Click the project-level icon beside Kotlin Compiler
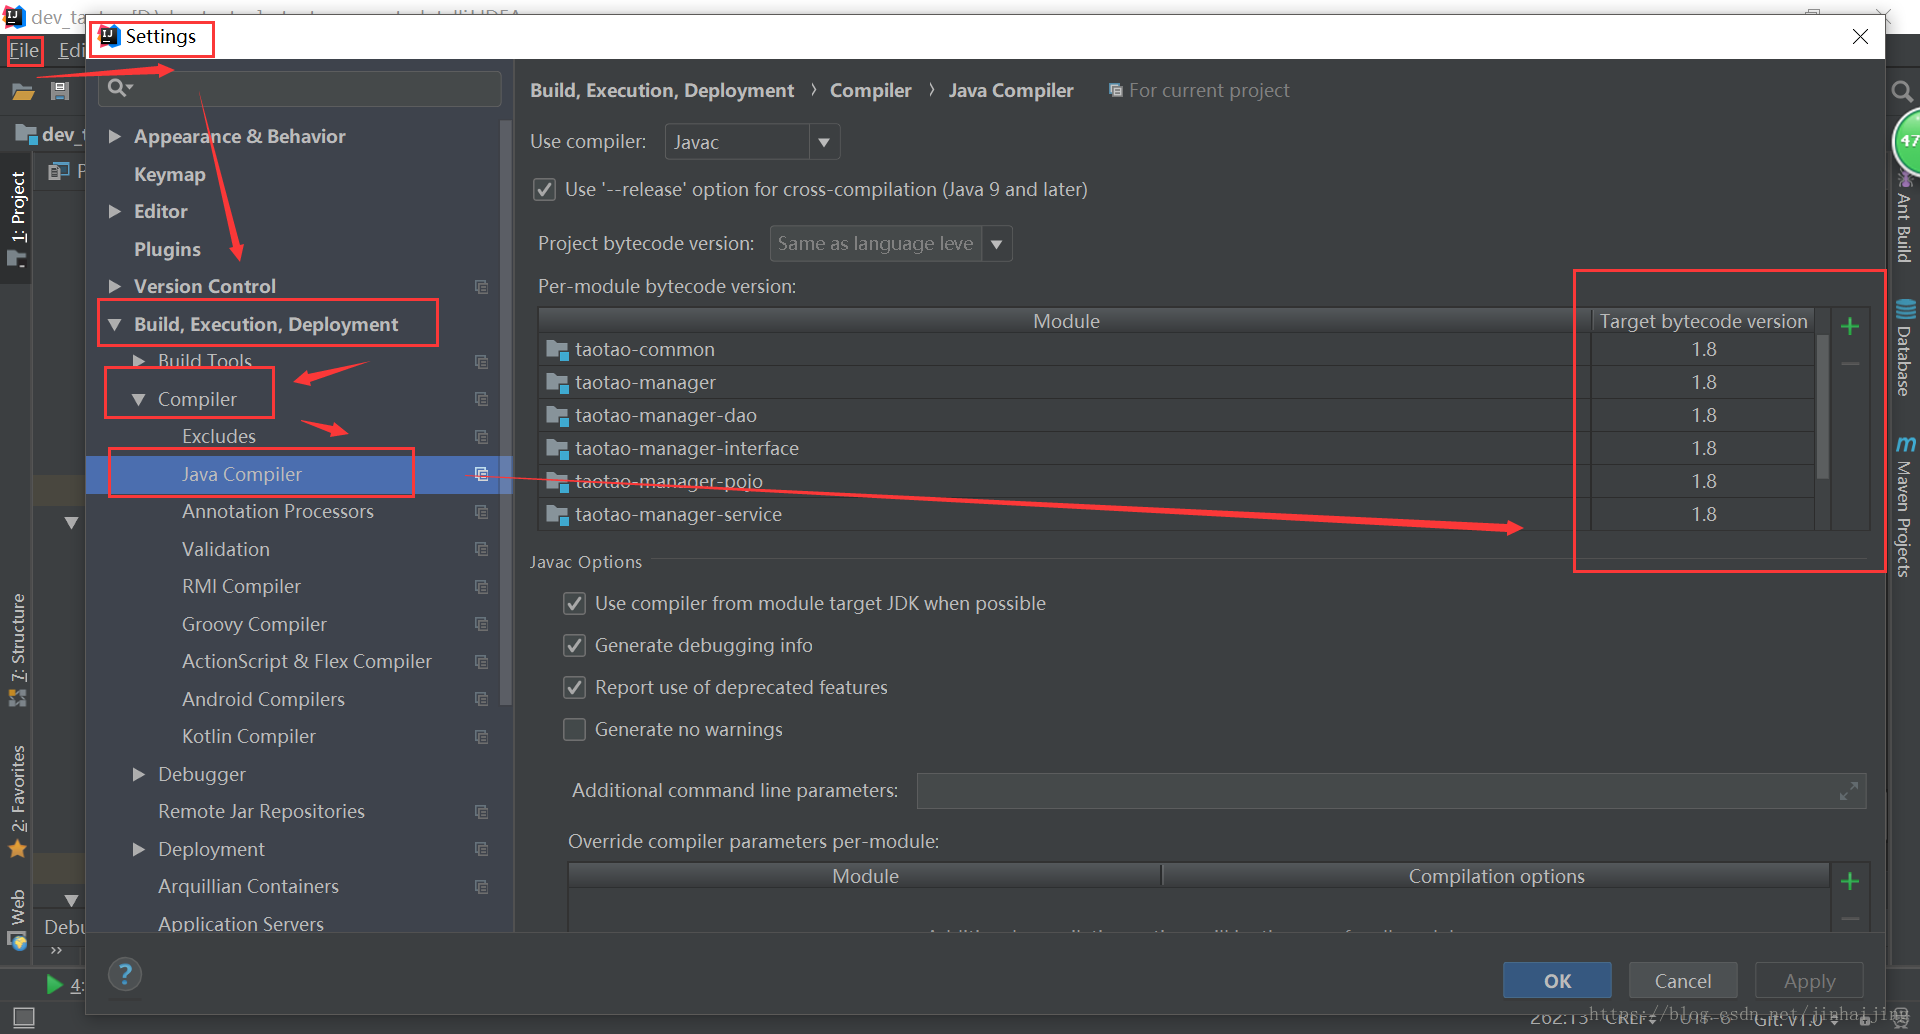 481,737
